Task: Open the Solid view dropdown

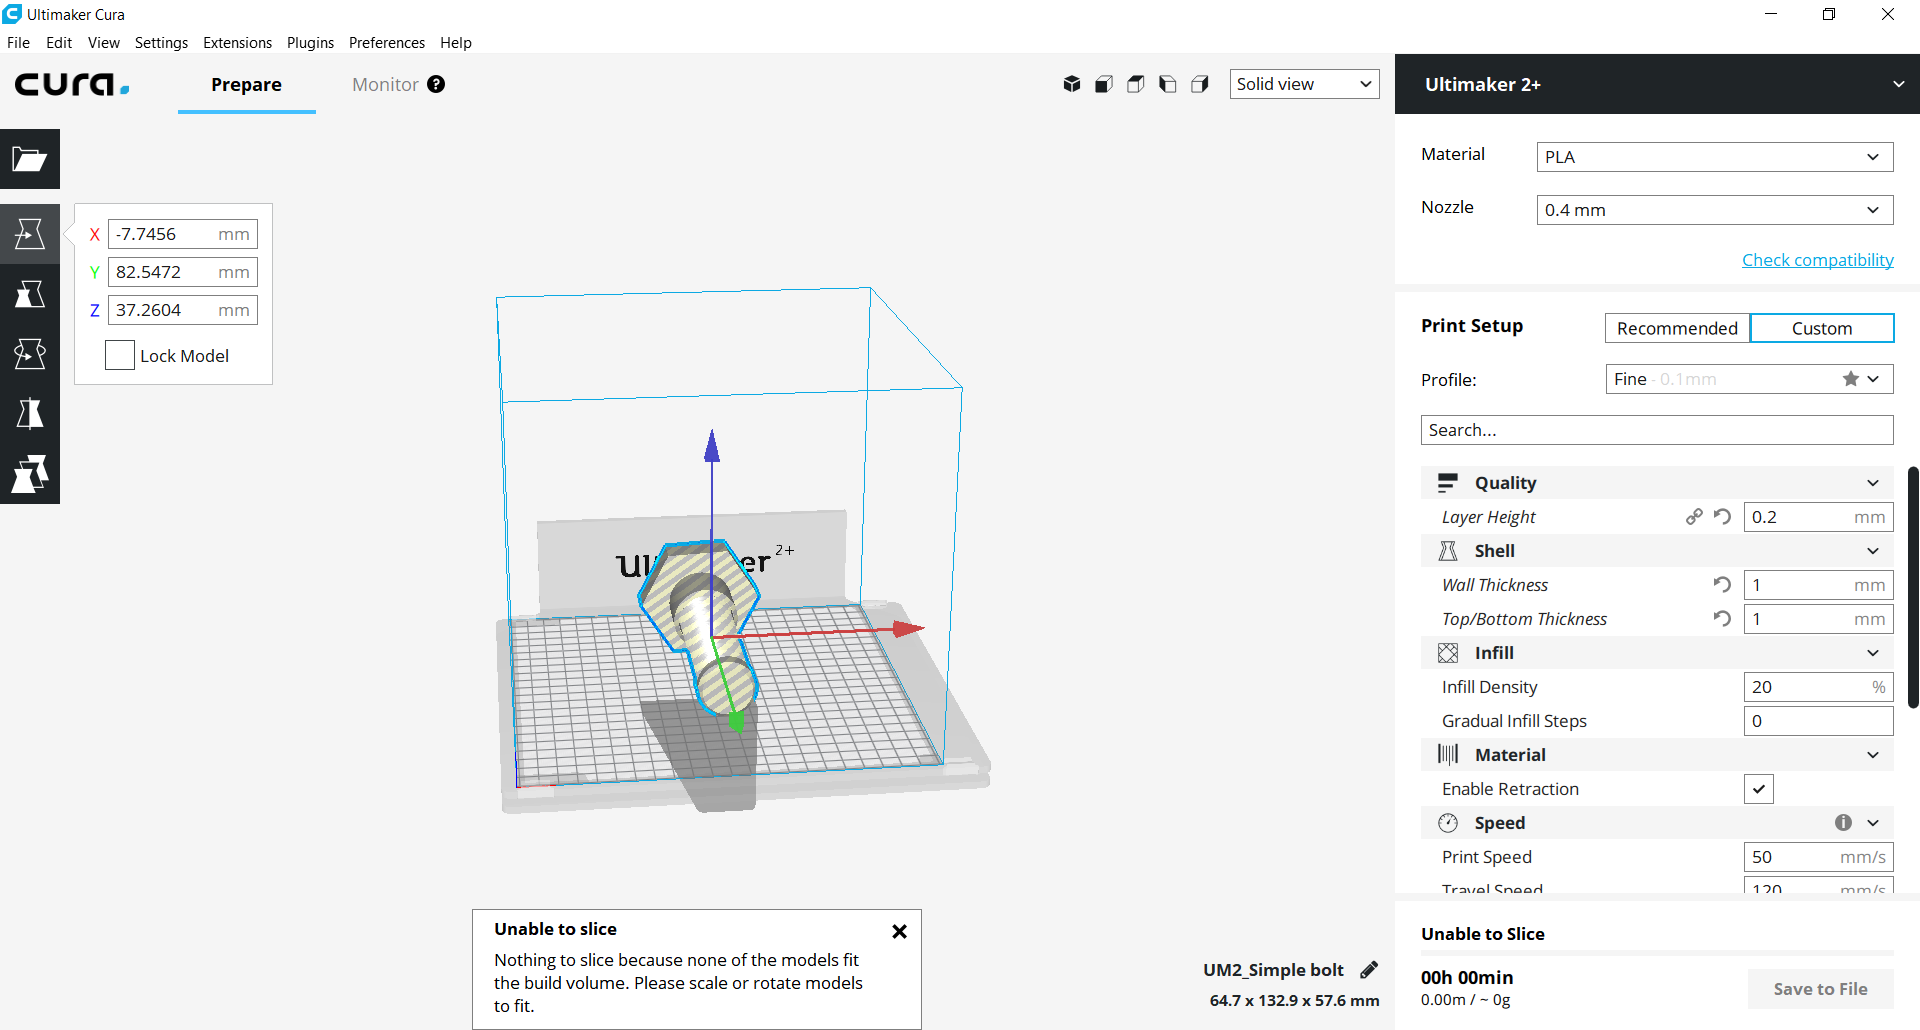Action: tap(1304, 84)
